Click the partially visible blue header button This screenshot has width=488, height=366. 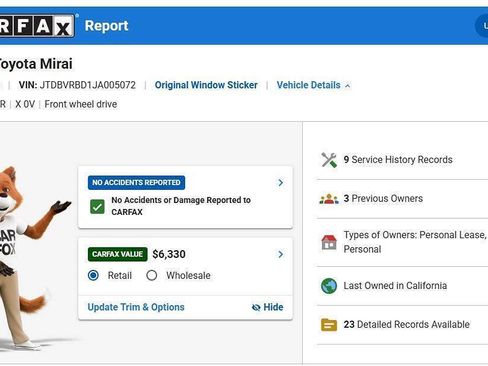pos(482,26)
